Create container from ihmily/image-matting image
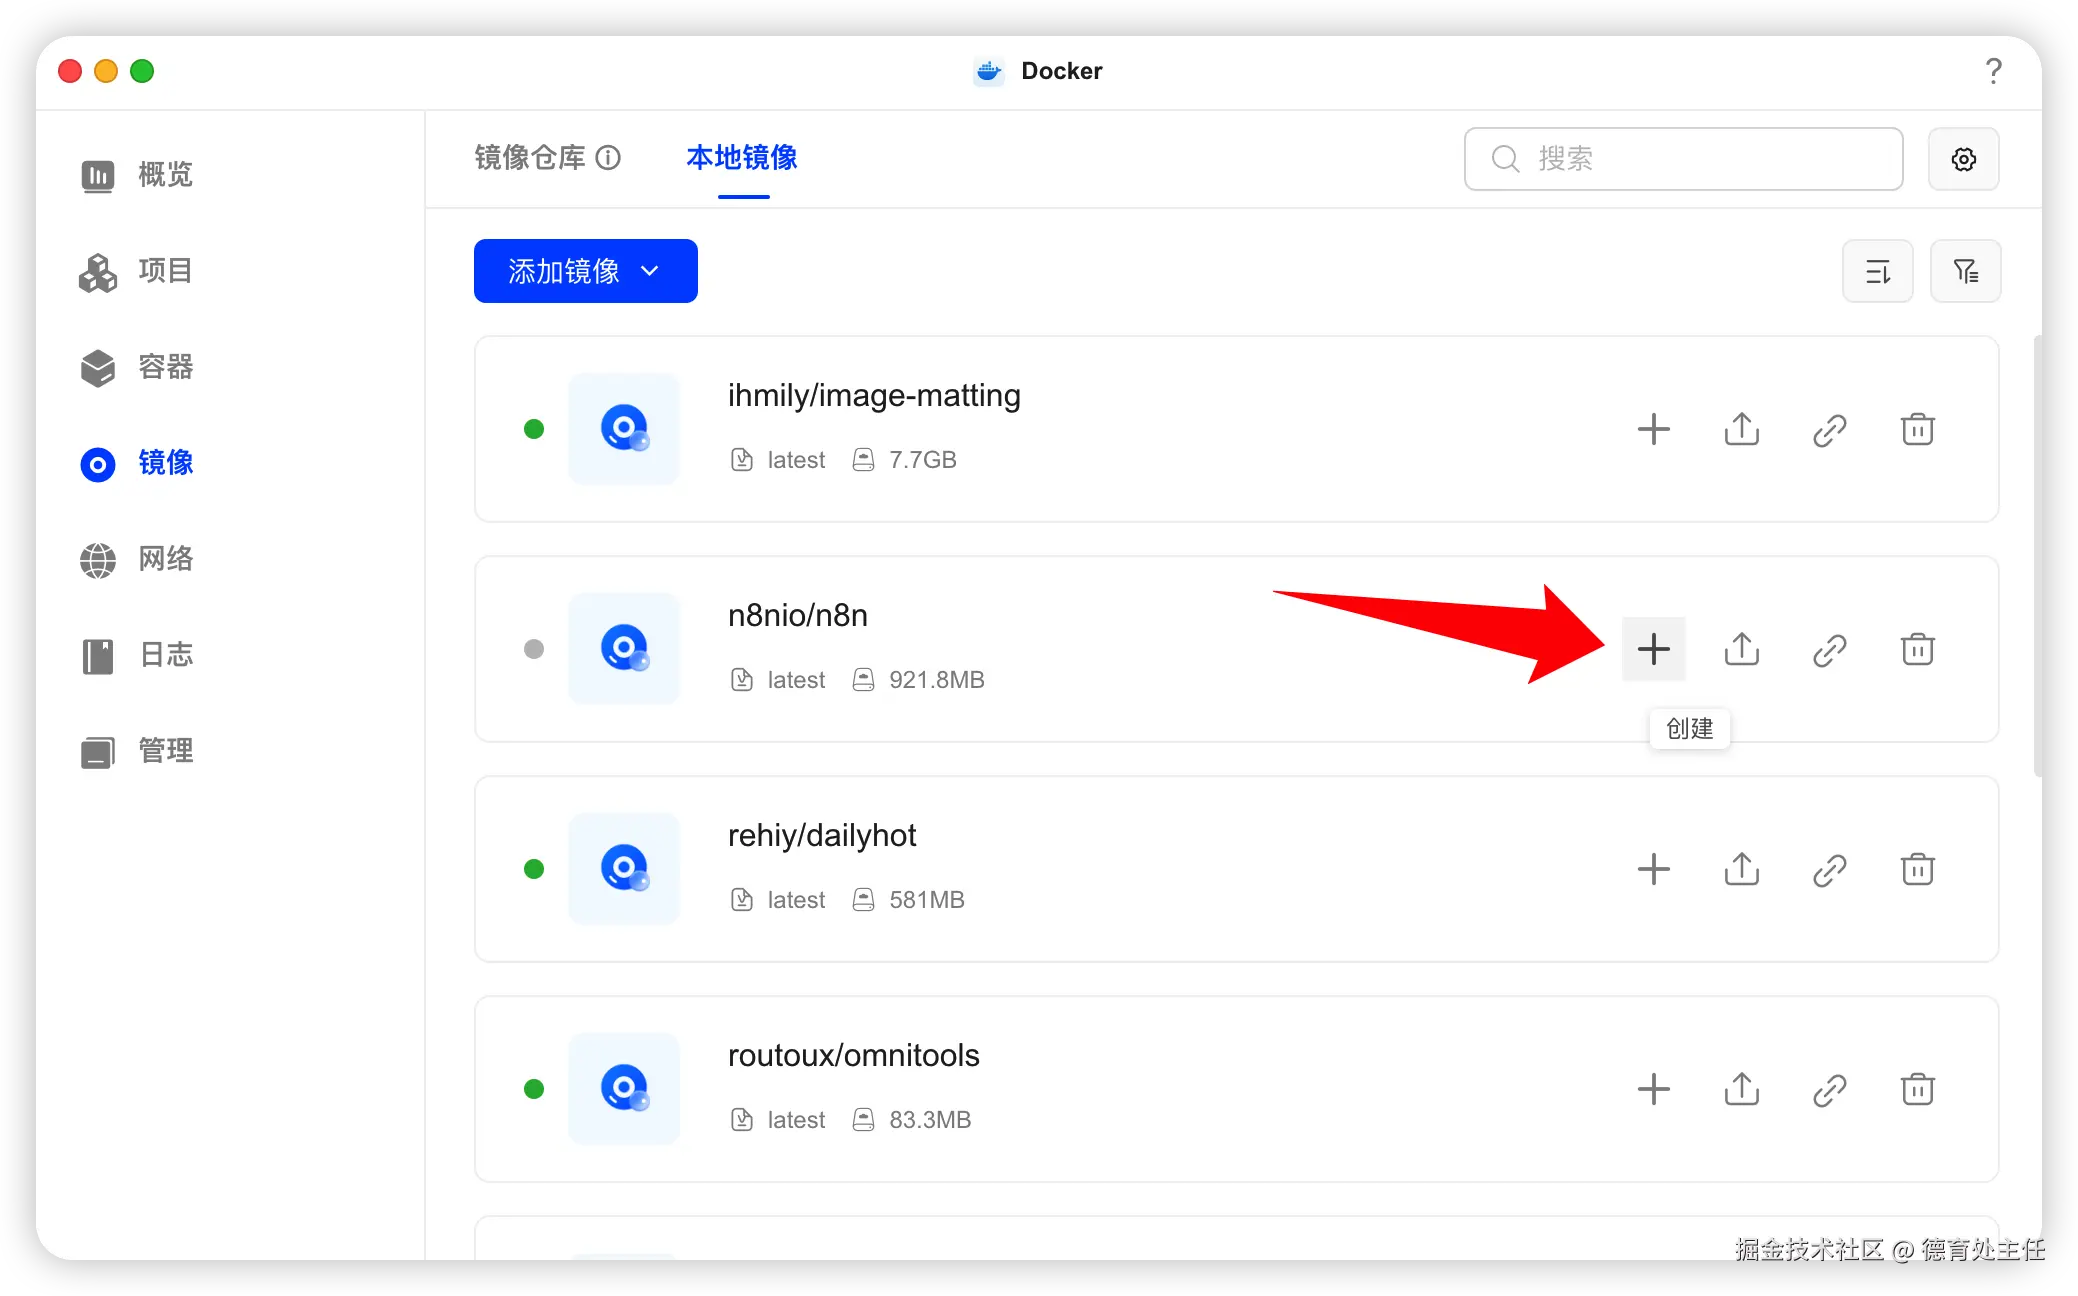 [x=1653, y=430]
